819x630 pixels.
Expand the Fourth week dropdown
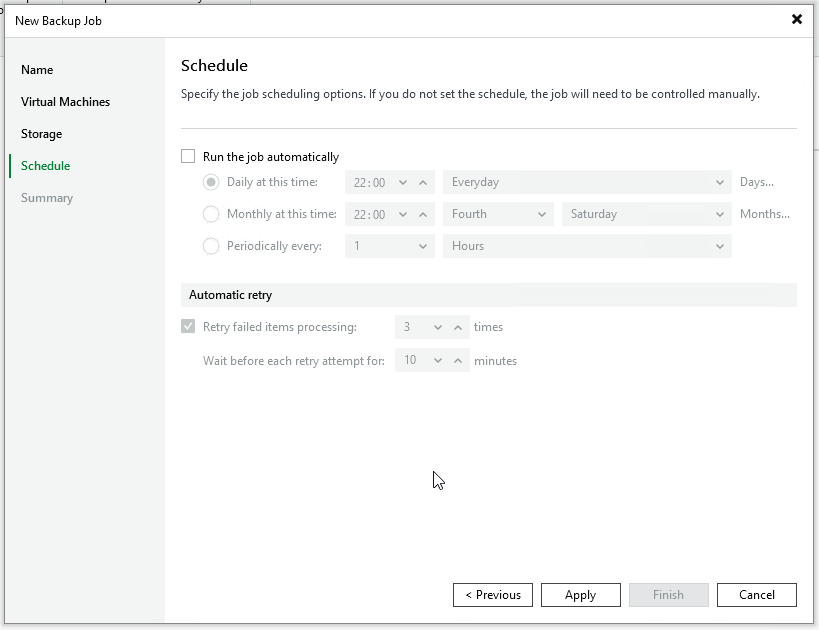point(497,214)
